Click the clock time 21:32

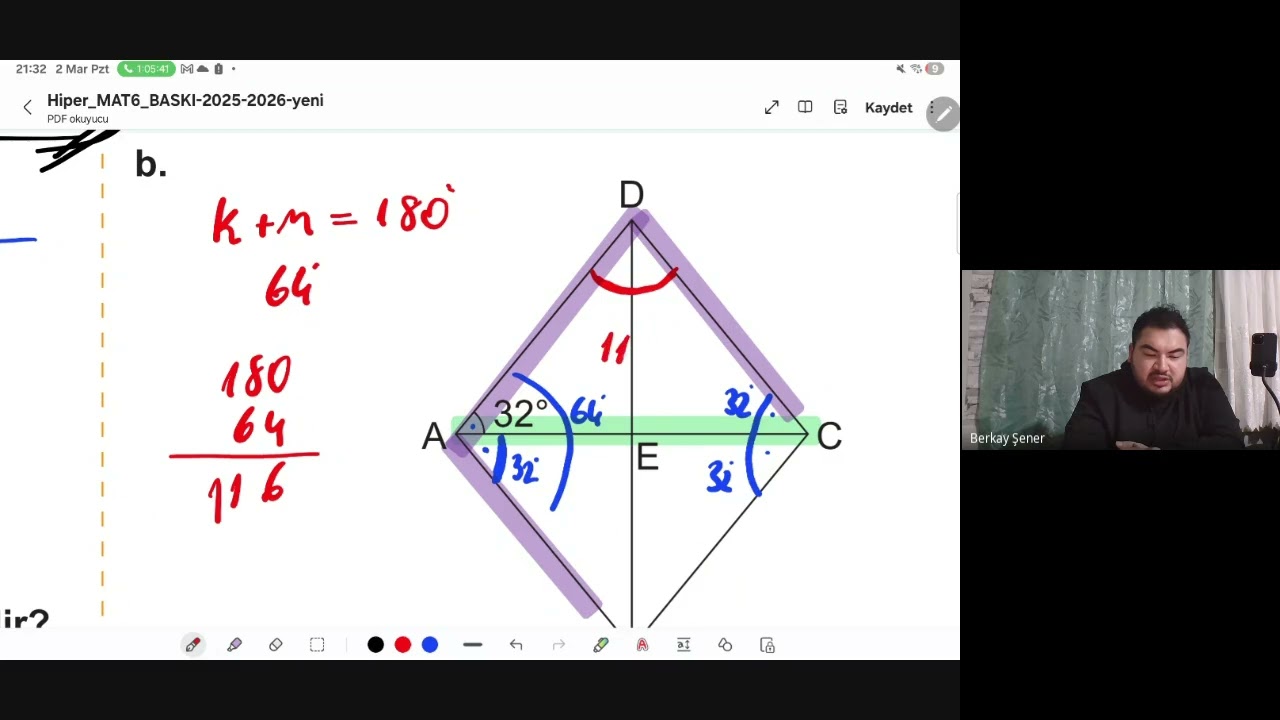click(31, 69)
